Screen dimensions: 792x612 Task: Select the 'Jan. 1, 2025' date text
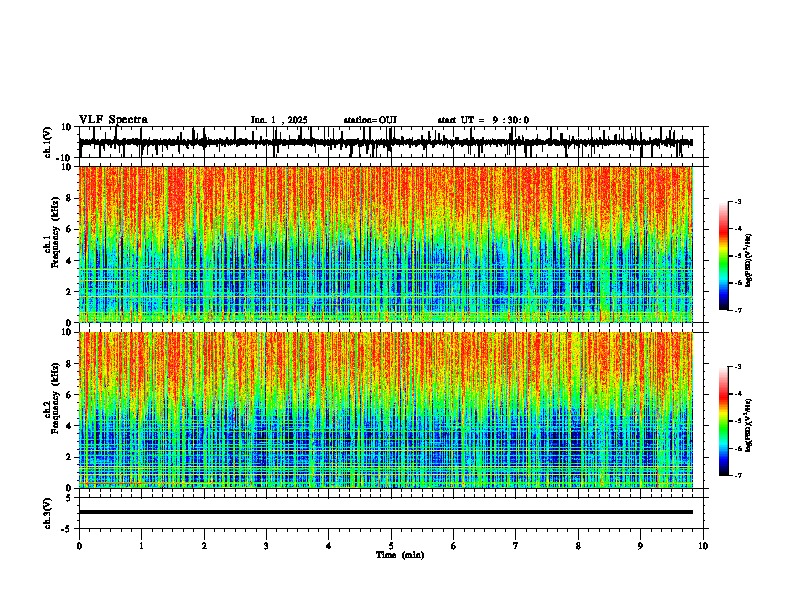tap(279, 120)
